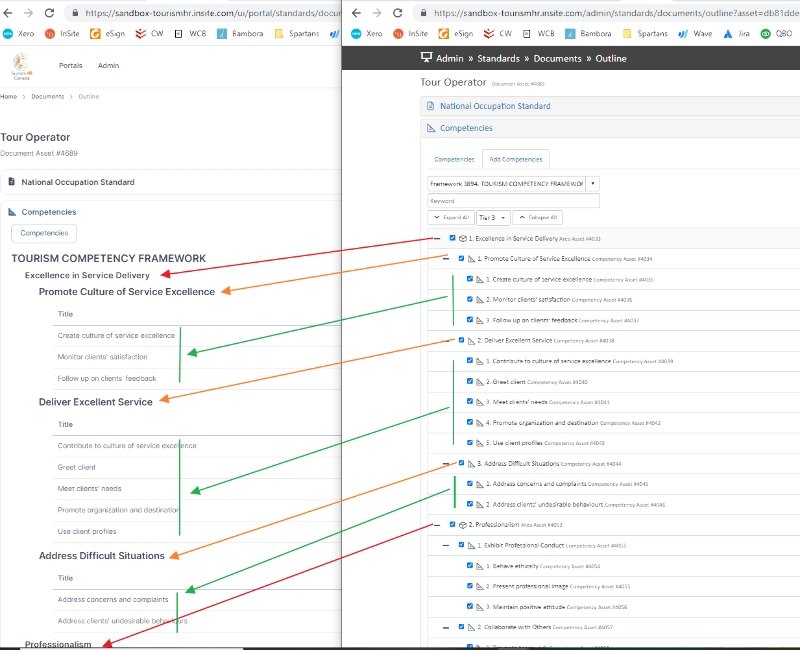This screenshot has width=800, height=650.
Task: Open the Framework selection dropdown
Action: 593,184
